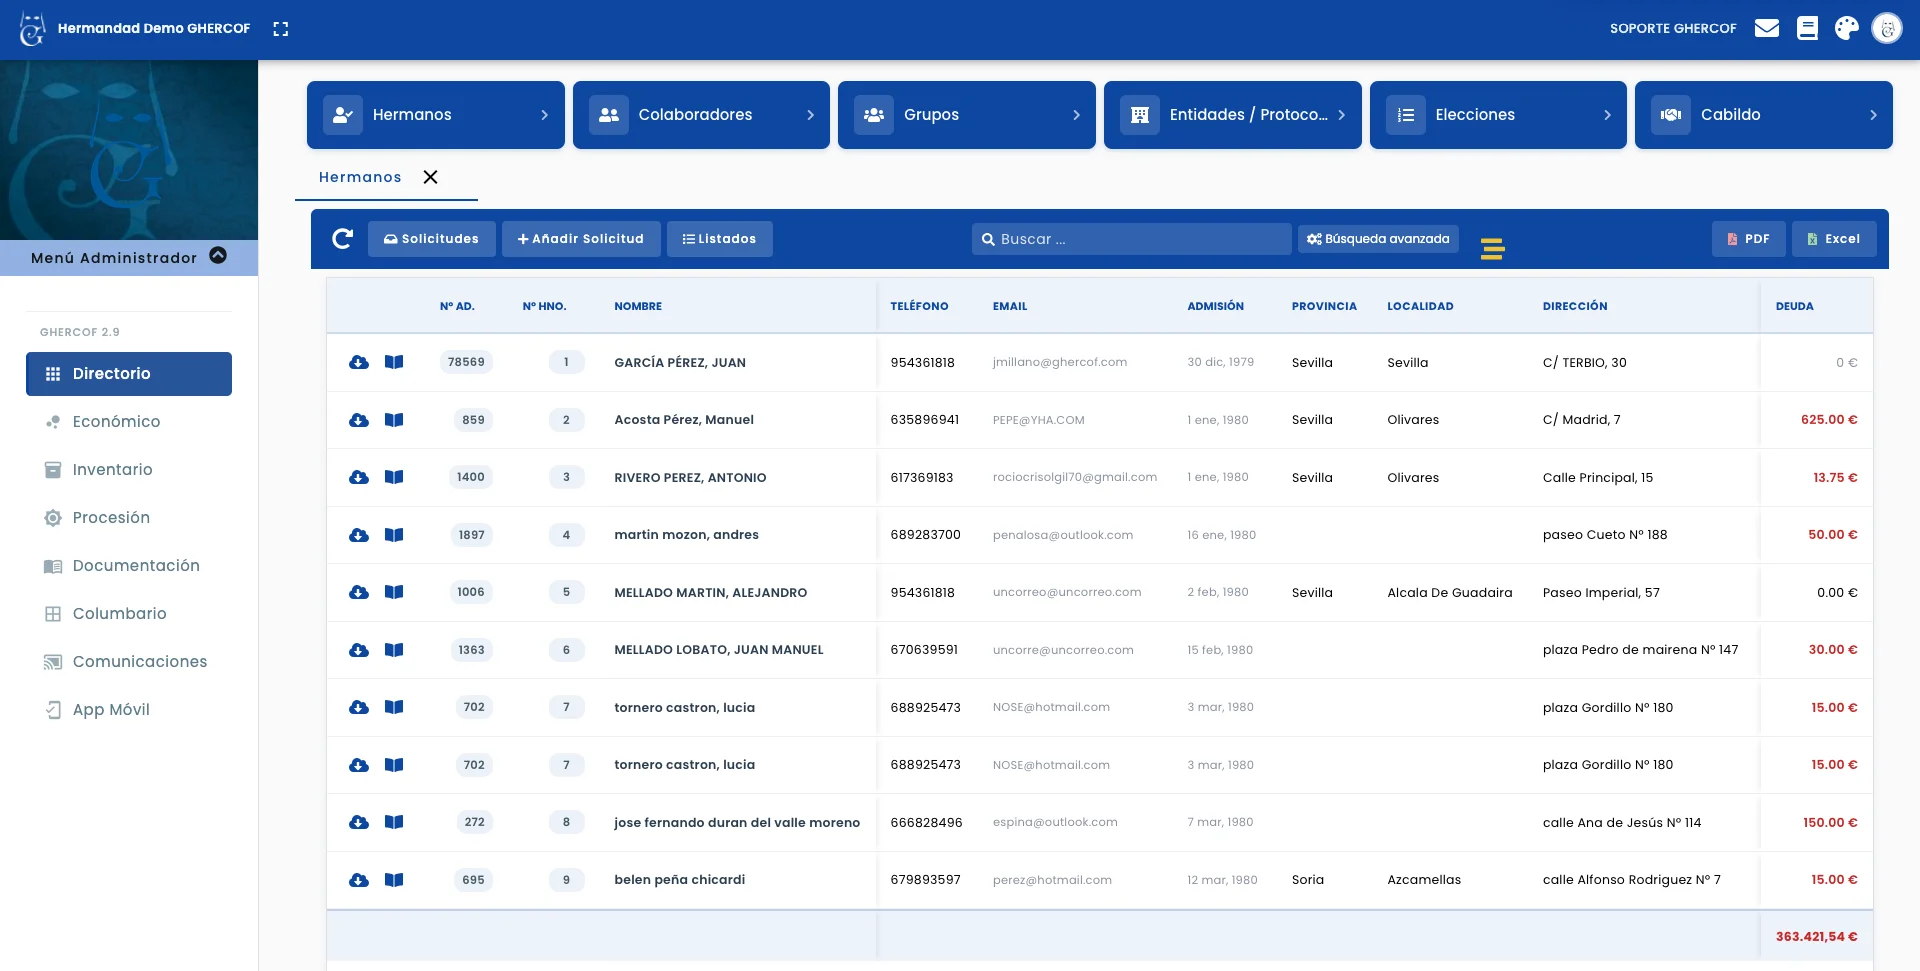Viewport: 1920px width, 971px height.
Task: Click the refresh icon in the Hermanos toolbar
Action: point(342,239)
